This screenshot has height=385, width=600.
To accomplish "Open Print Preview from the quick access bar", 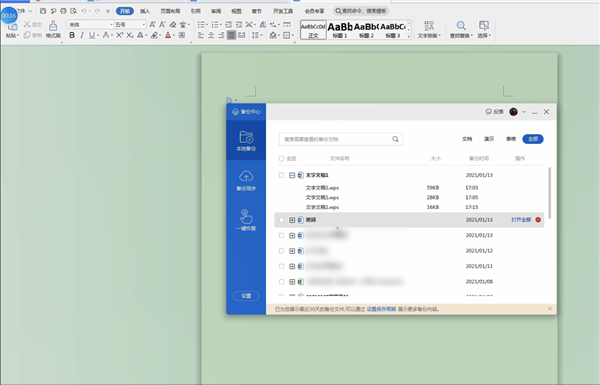I will [73, 11].
